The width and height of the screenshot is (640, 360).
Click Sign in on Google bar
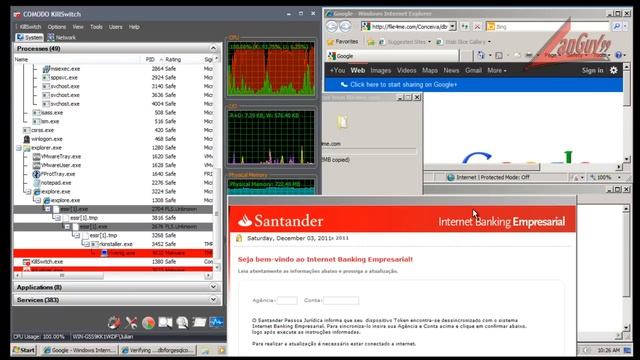(x=592, y=70)
